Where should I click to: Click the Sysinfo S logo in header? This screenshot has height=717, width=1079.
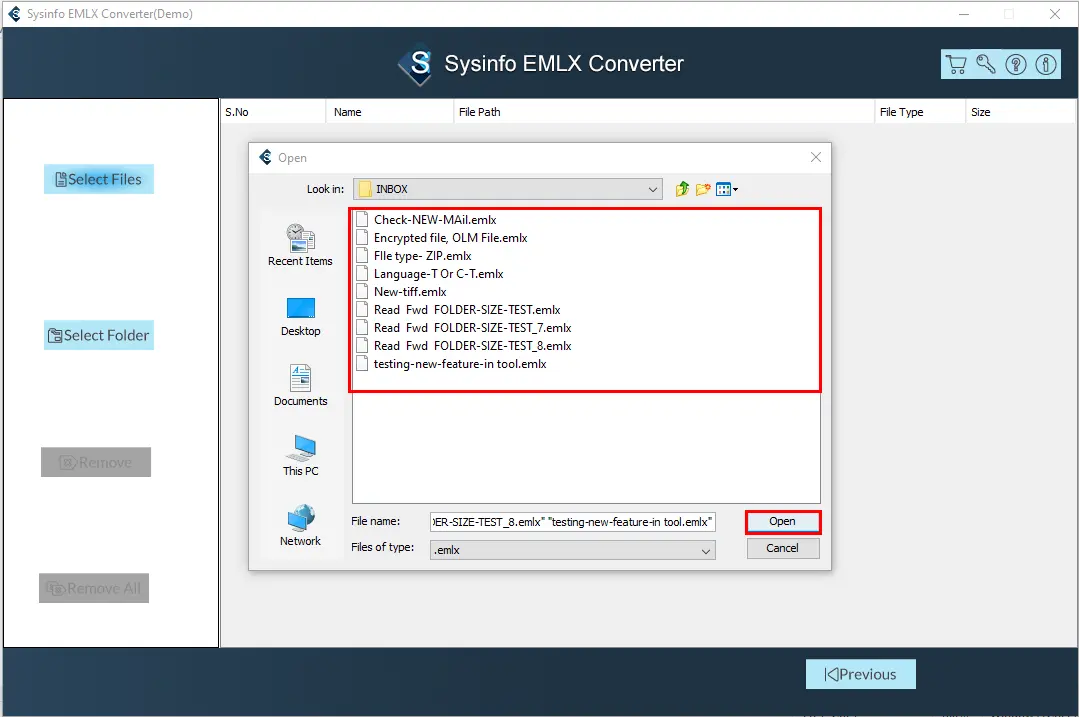(417, 64)
